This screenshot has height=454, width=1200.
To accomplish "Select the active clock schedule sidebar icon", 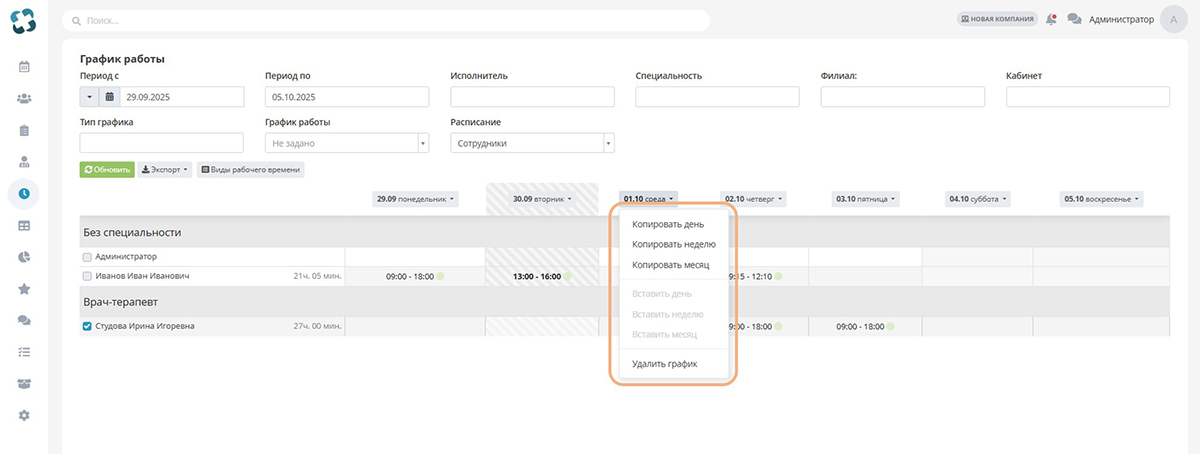I will [x=24, y=193].
